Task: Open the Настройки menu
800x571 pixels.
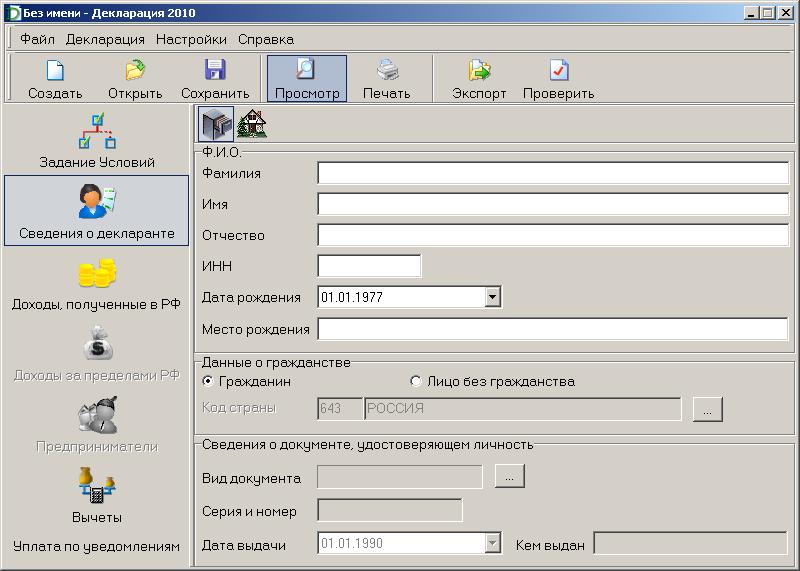Action: tap(191, 39)
